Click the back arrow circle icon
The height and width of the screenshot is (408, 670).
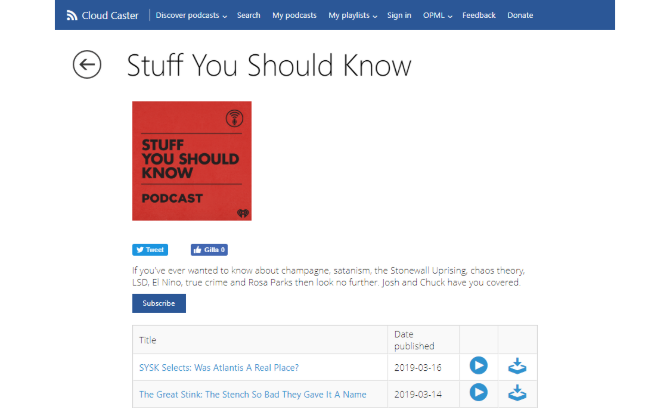pyautogui.click(x=87, y=65)
